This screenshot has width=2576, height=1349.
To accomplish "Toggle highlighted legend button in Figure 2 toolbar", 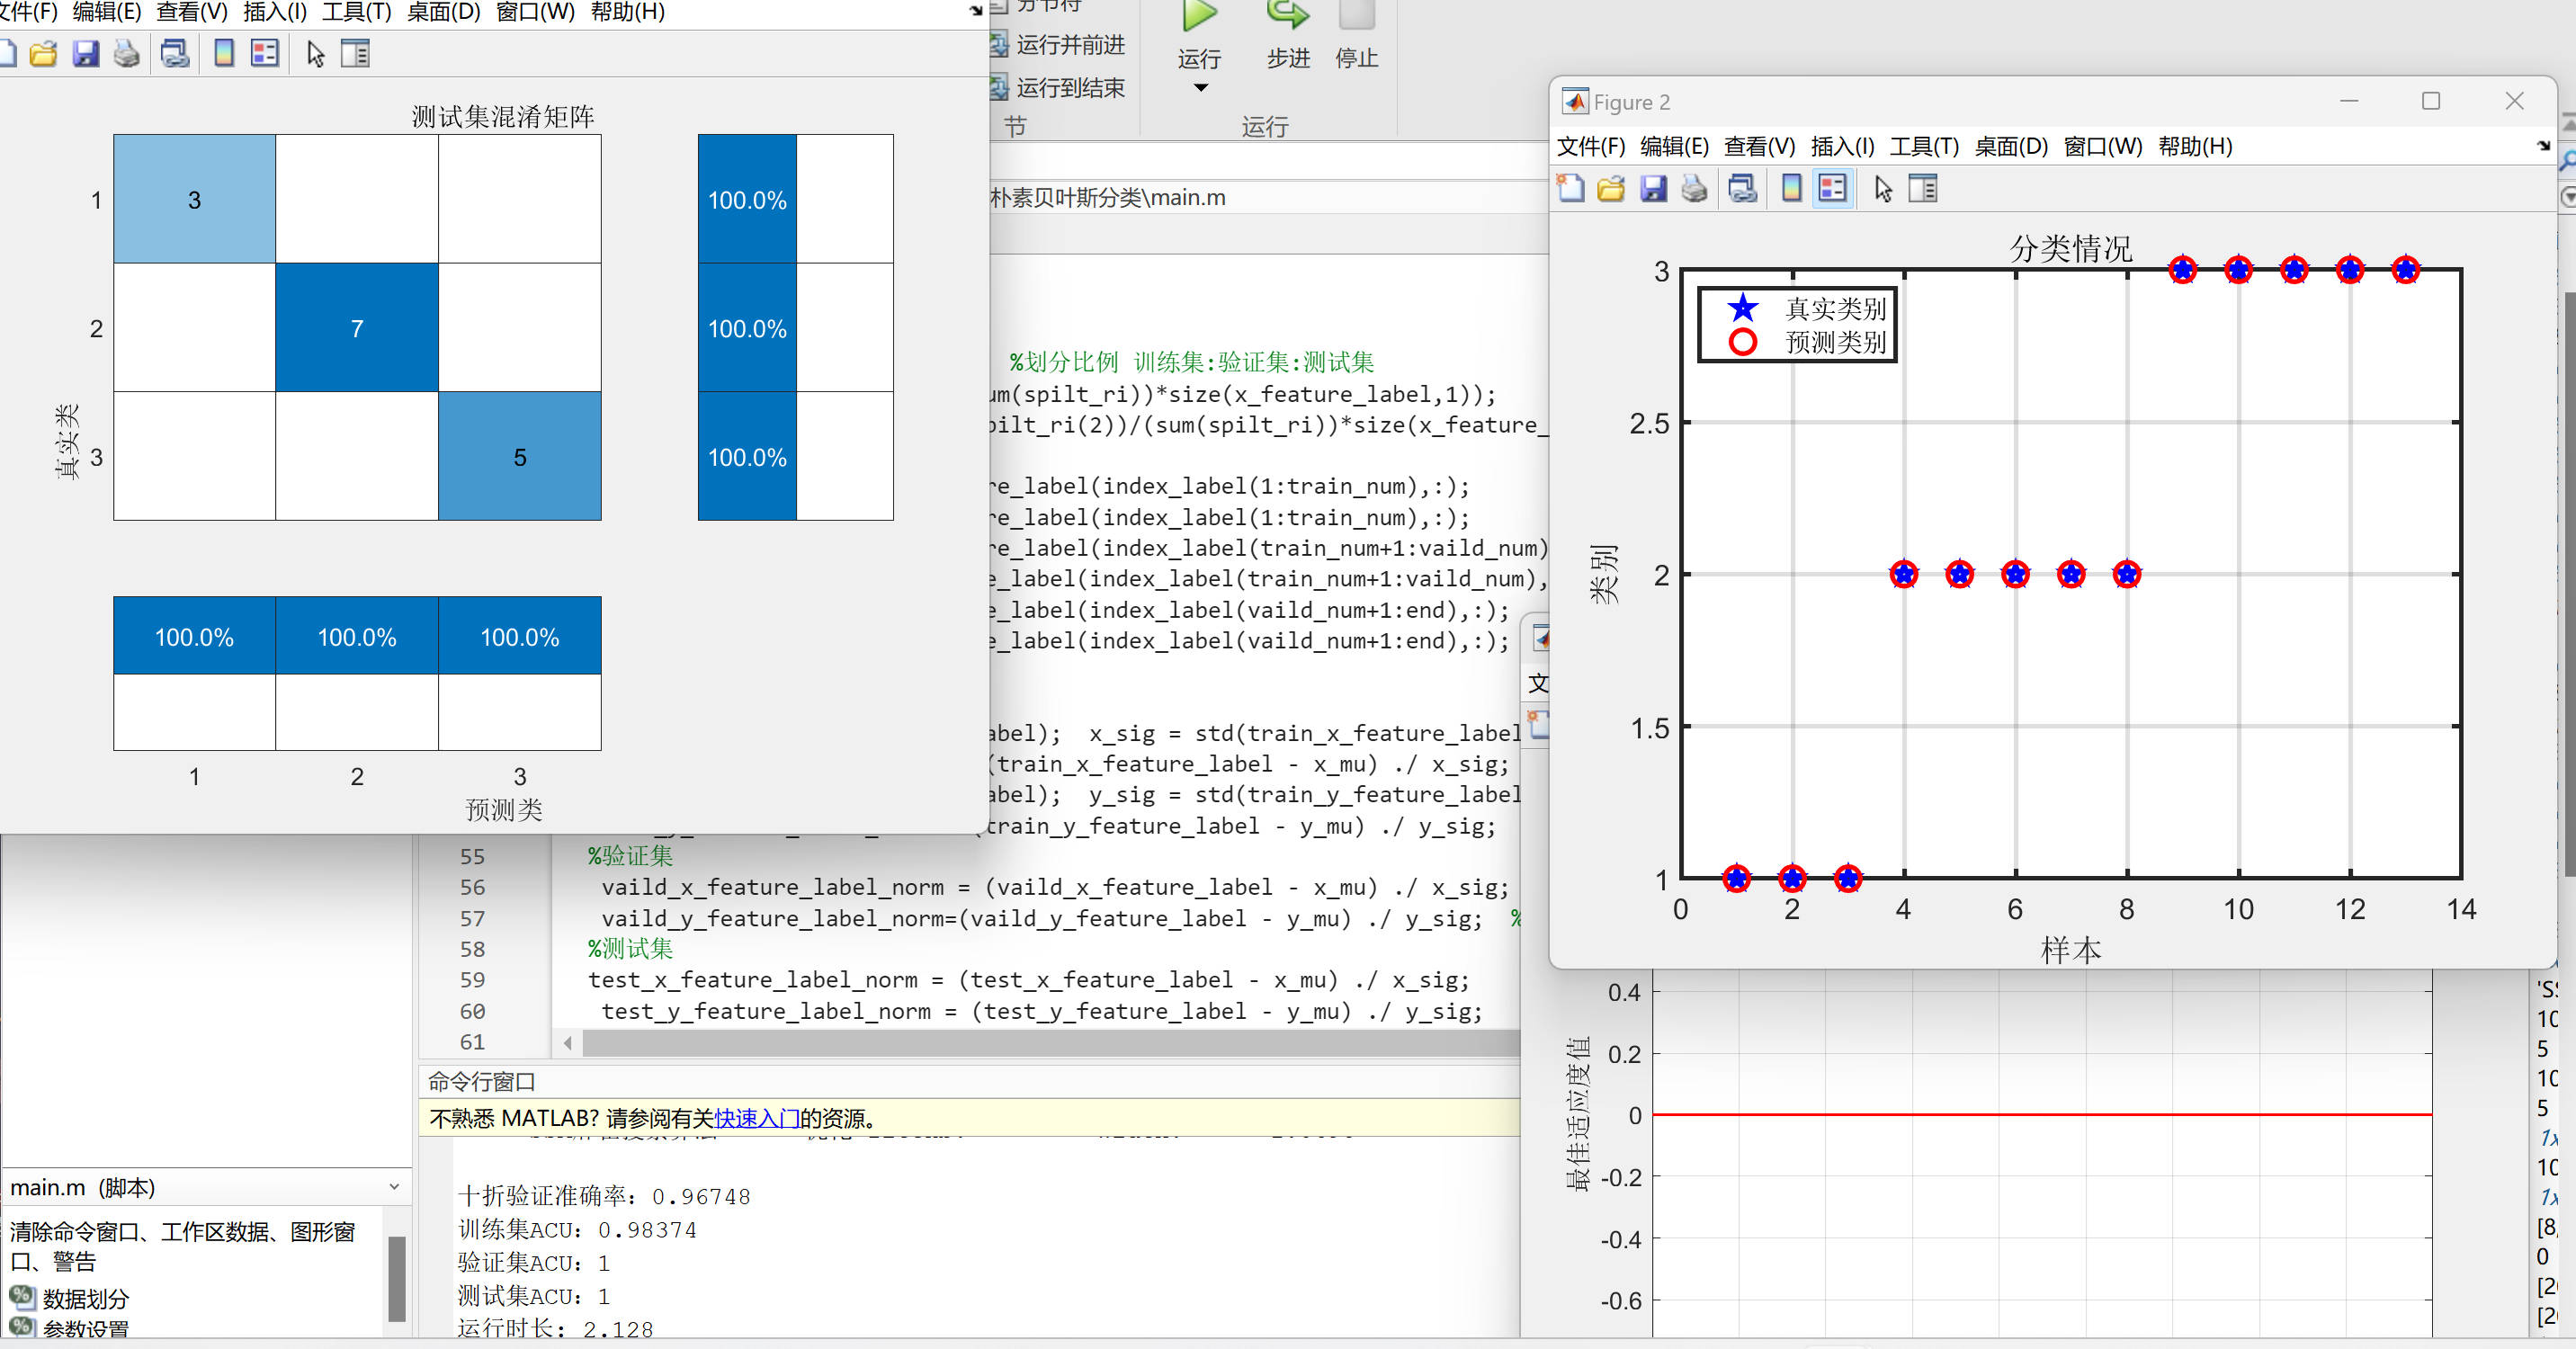I will [x=1833, y=188].
